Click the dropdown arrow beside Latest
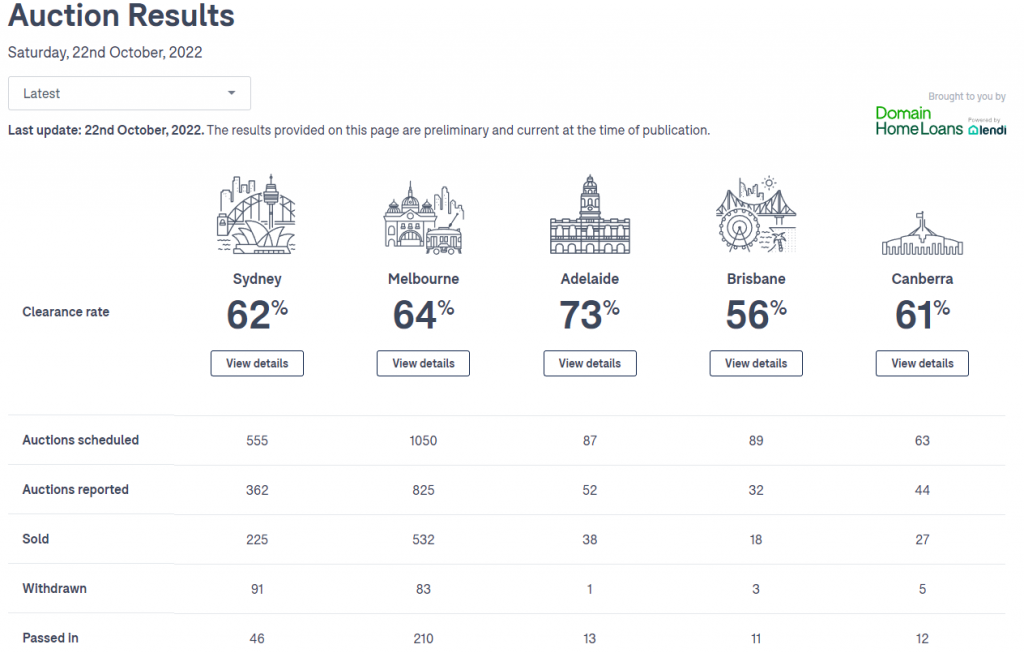 (x=231, y=93)
